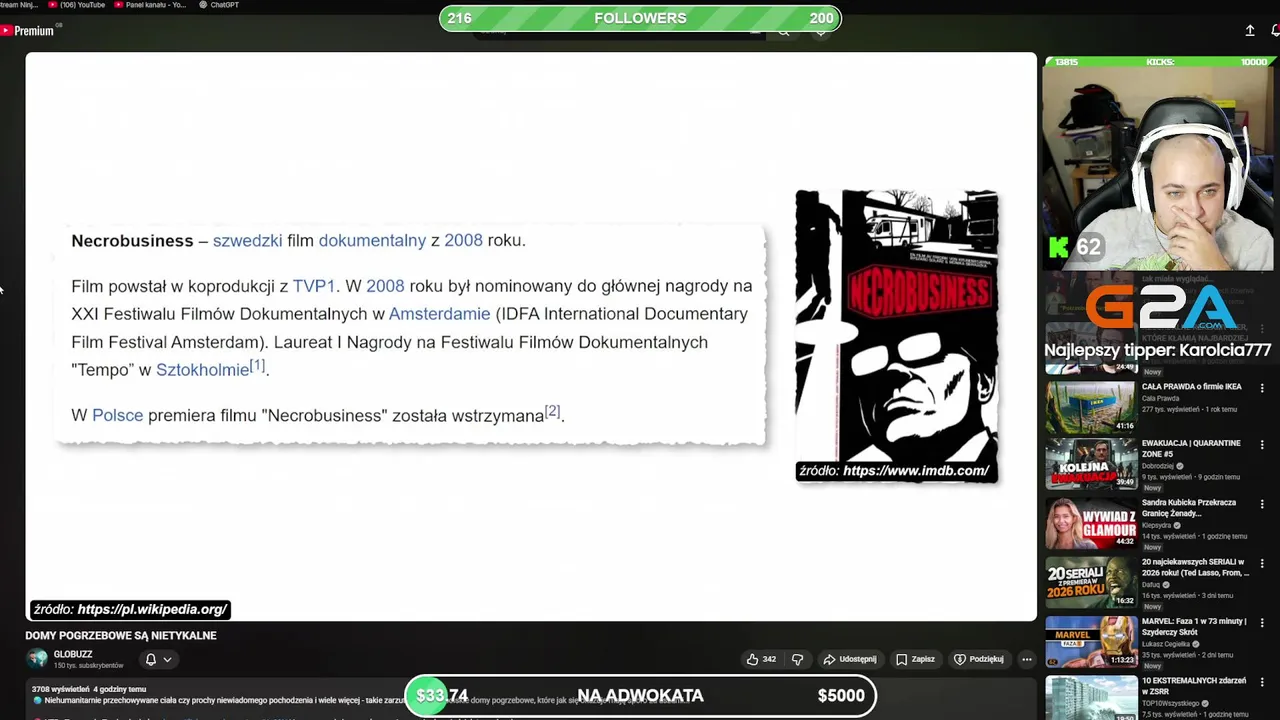Click Amsterdamie in the article text

tap(439, 314)
